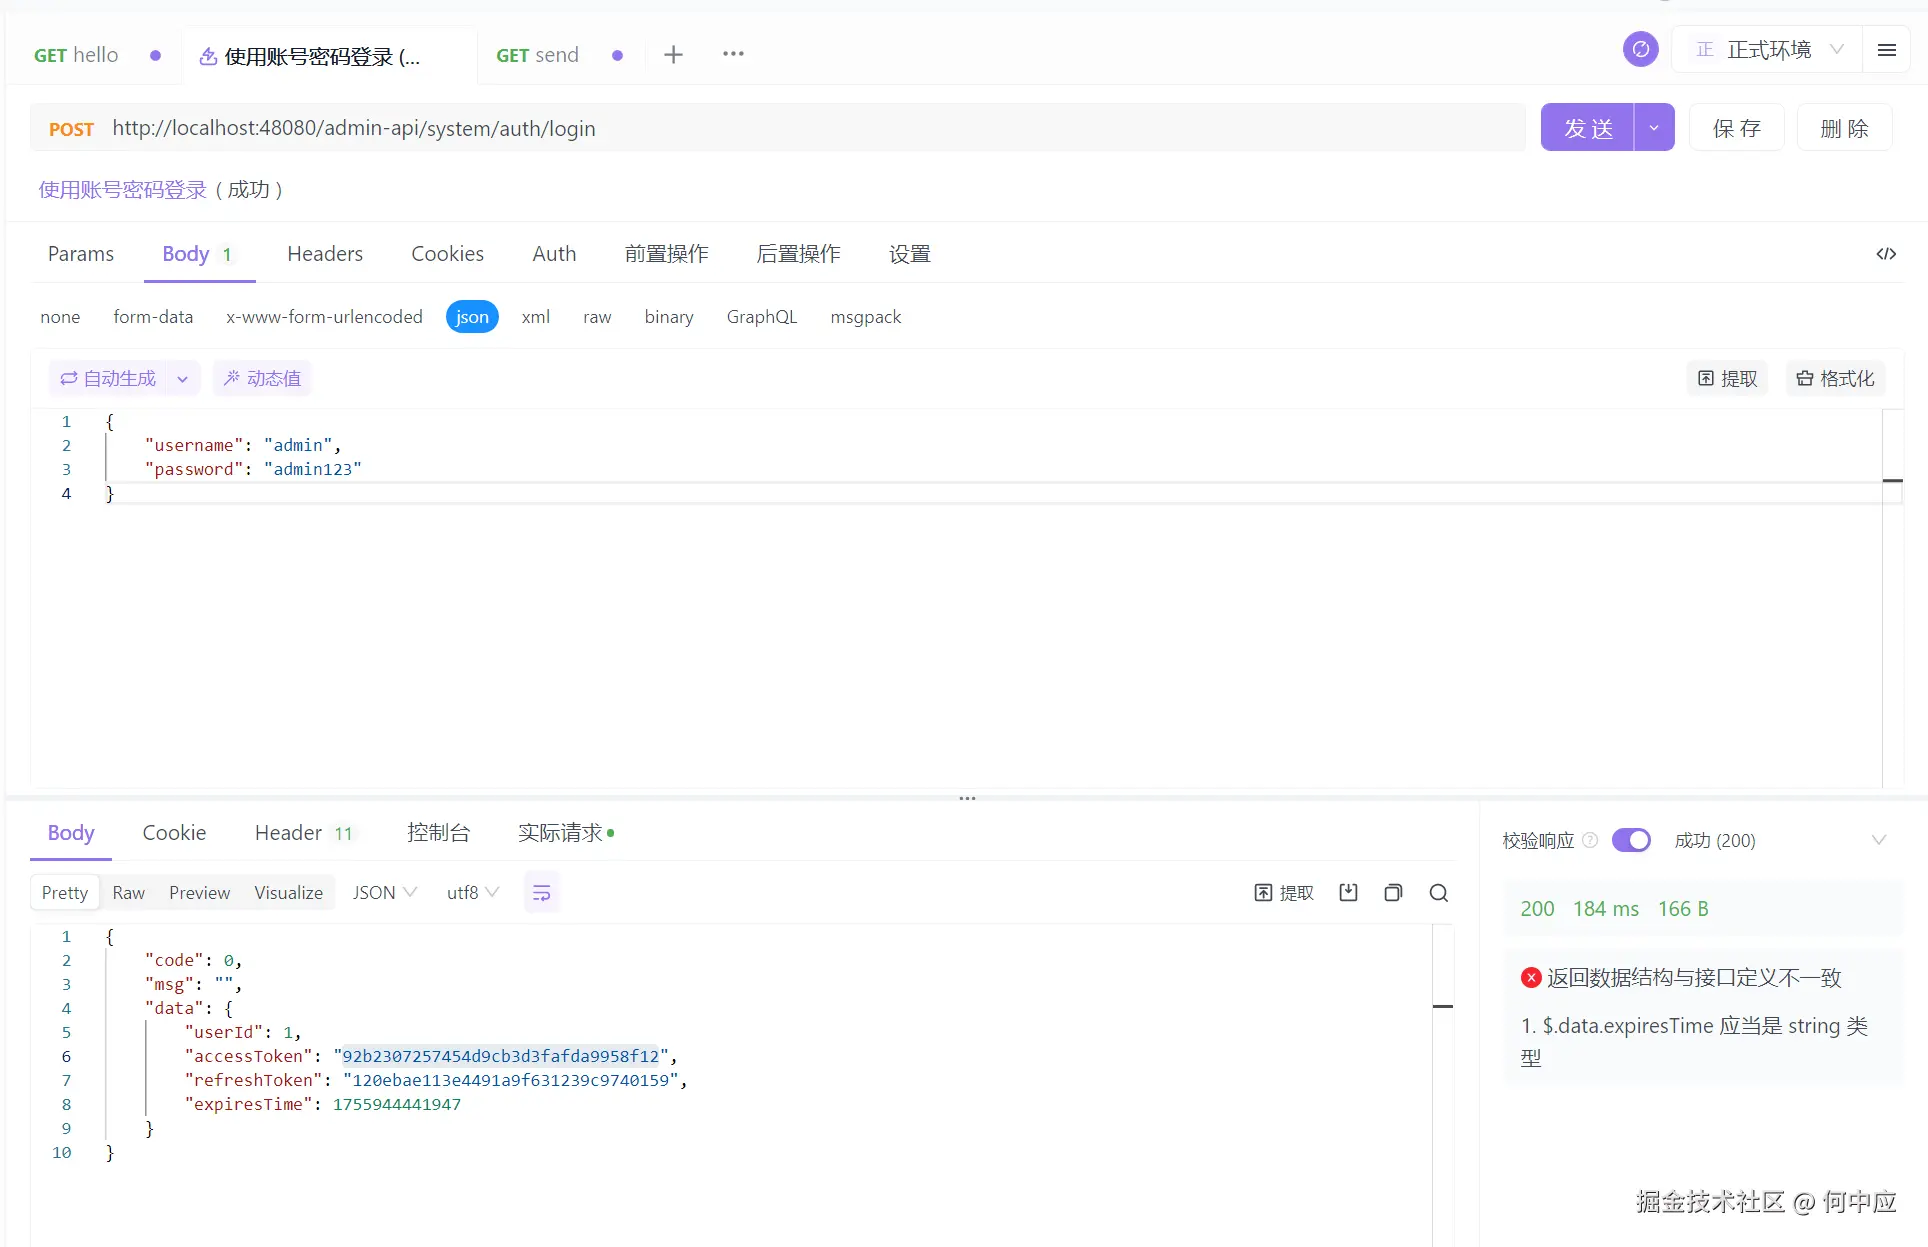Click the 发送 send button
The width and height of the screenshot is (1928, 1247).
click(1588, 127)
